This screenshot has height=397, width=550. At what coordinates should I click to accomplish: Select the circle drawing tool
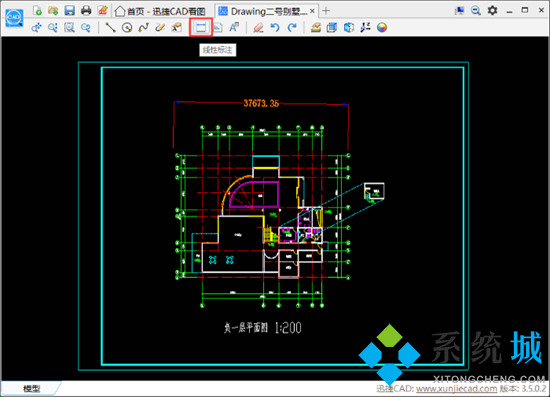[127, 27]
